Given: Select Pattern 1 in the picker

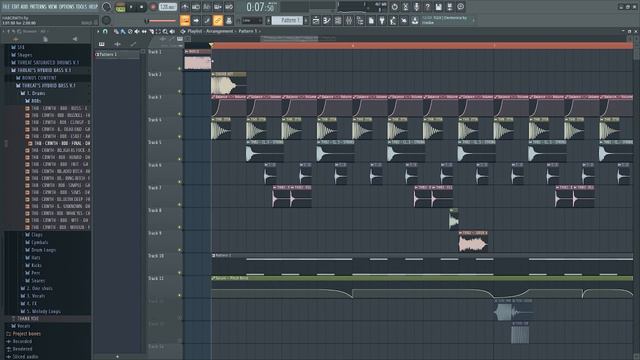Looking at the screenshot, I should click(x=118, y=54).
